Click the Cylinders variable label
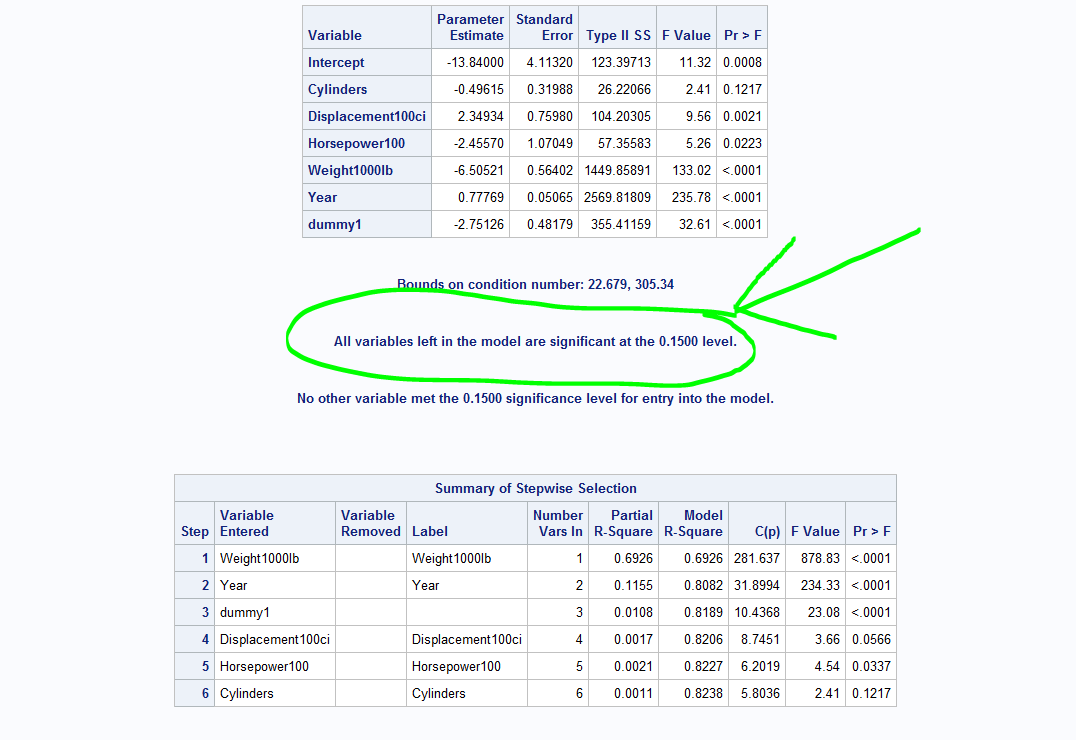 336,89
